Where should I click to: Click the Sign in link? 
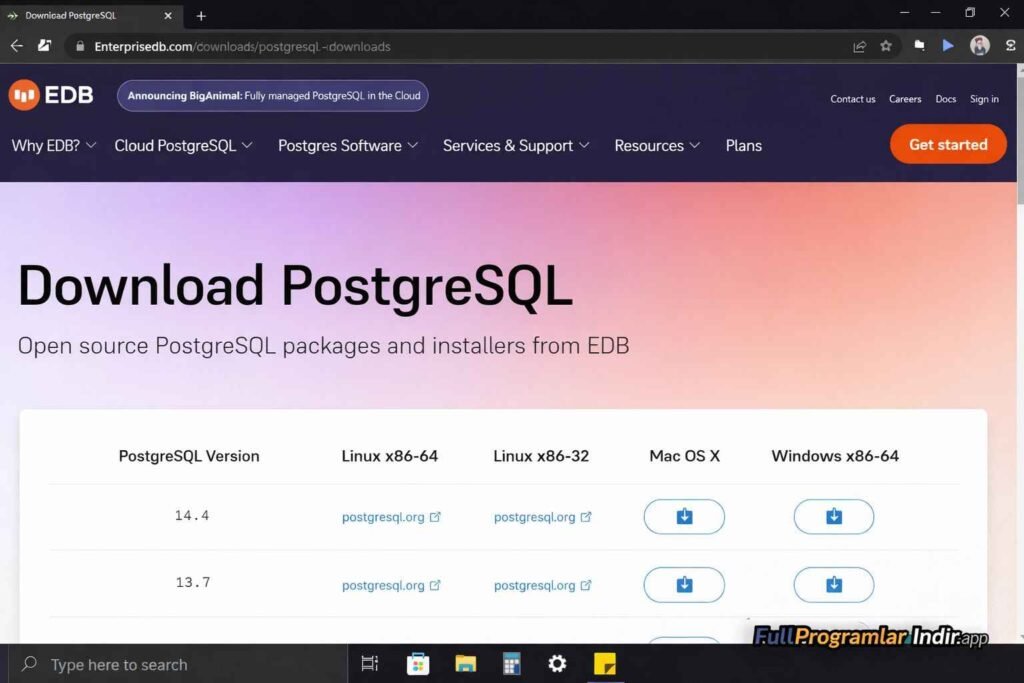984,99
